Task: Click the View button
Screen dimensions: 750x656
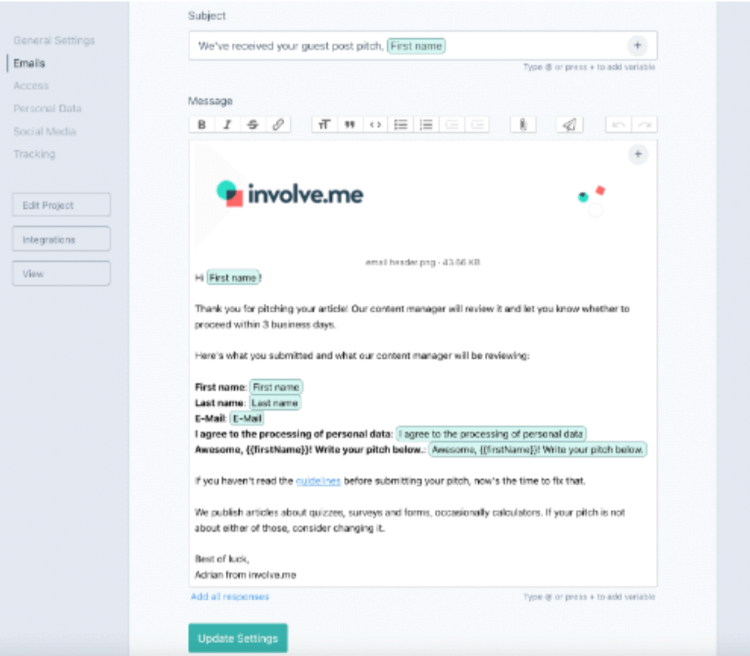Action: (x=61, y=274)
